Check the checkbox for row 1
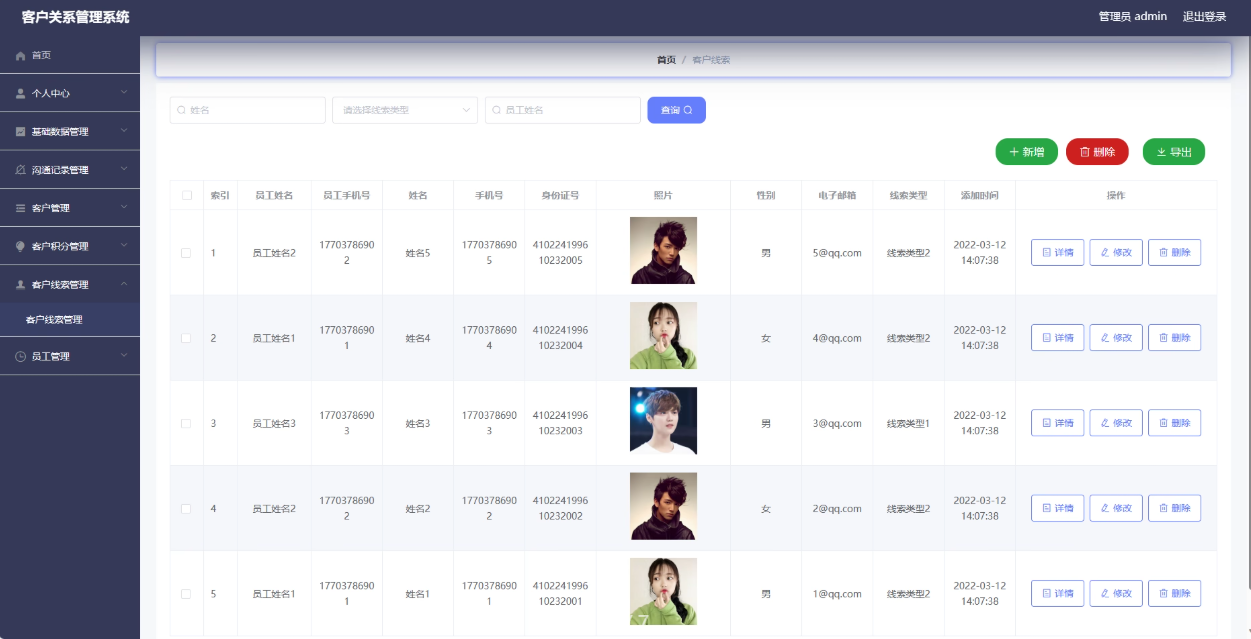This screenshot has width=1251, height=639. click(186, 253)
